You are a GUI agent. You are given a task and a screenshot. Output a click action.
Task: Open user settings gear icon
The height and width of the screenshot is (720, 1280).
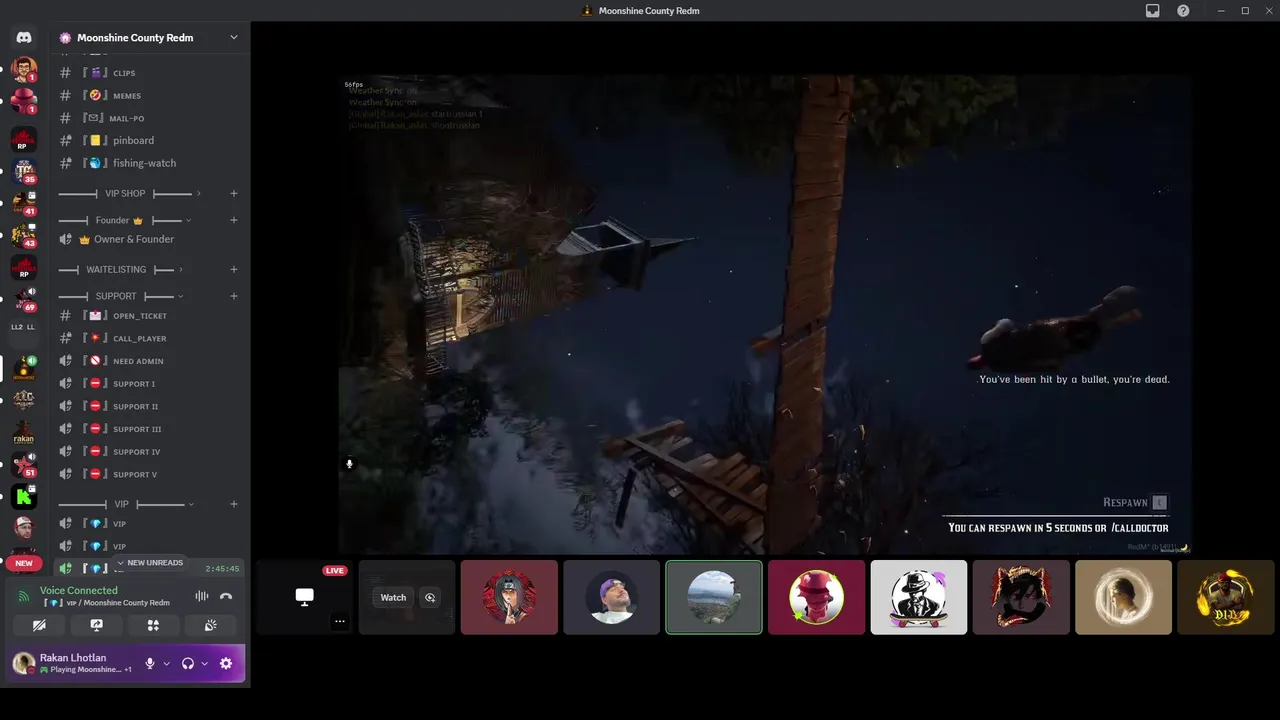tap(226, 663)
